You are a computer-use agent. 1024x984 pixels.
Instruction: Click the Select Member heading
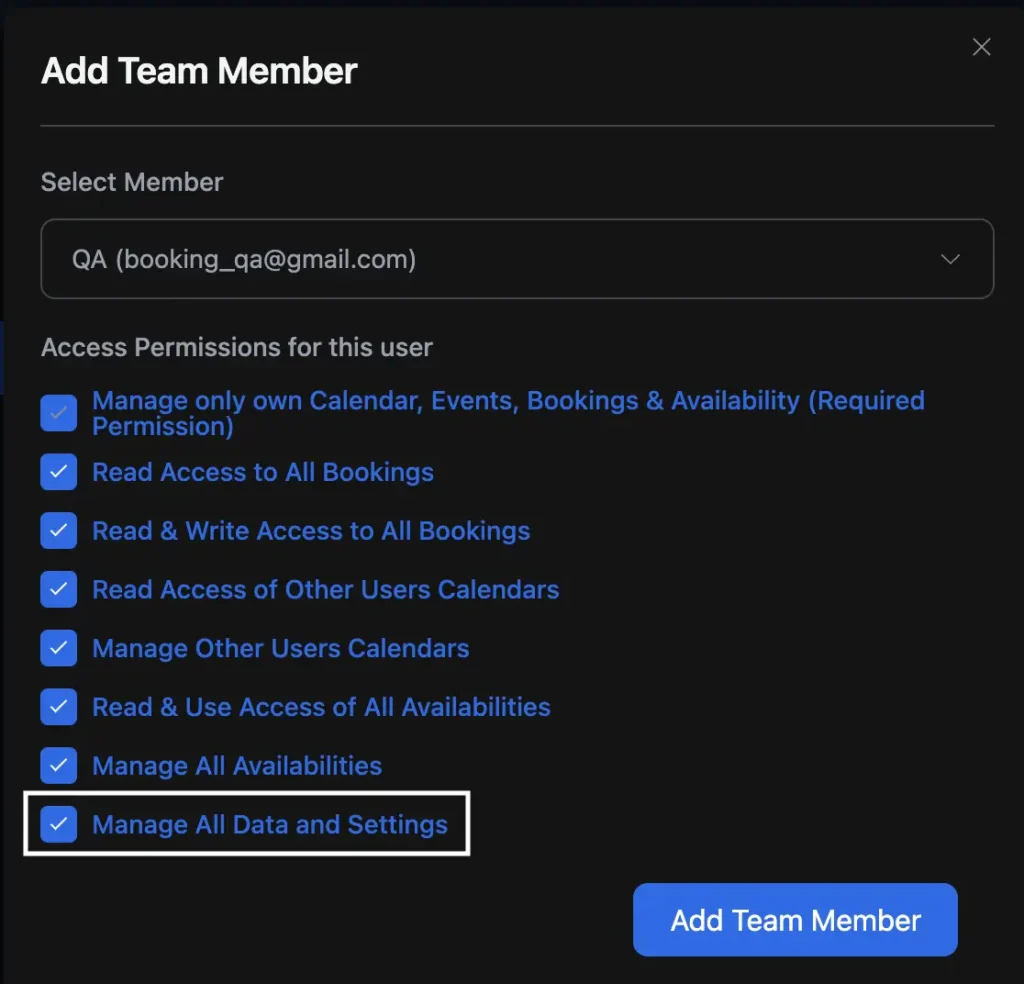131,182
